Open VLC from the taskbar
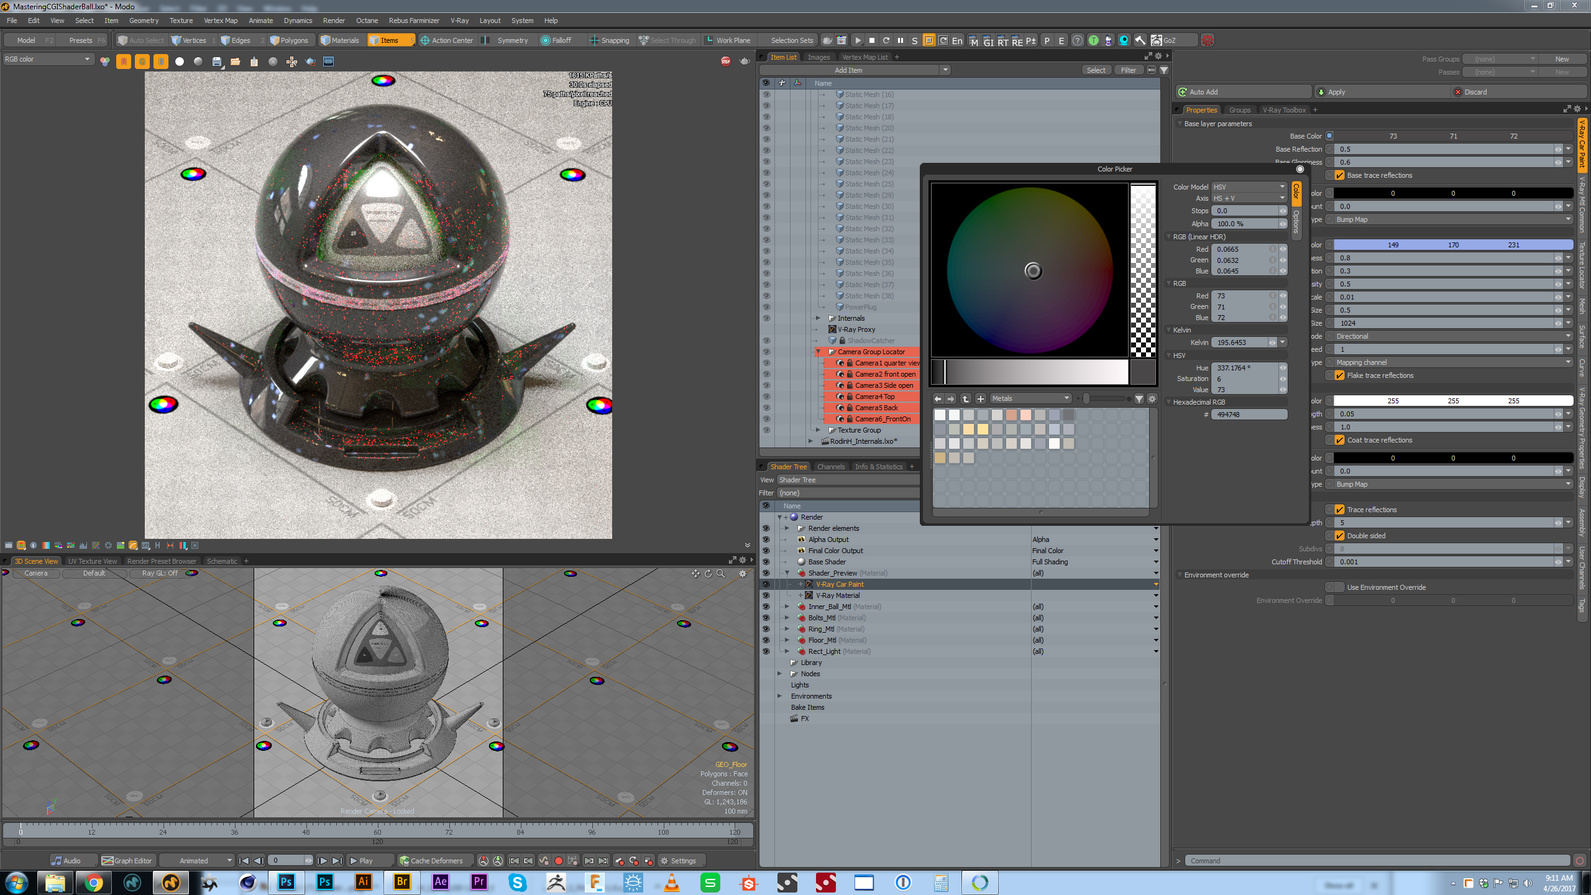The width and height of the screenshot is (1591, 895). coord(672,882)
